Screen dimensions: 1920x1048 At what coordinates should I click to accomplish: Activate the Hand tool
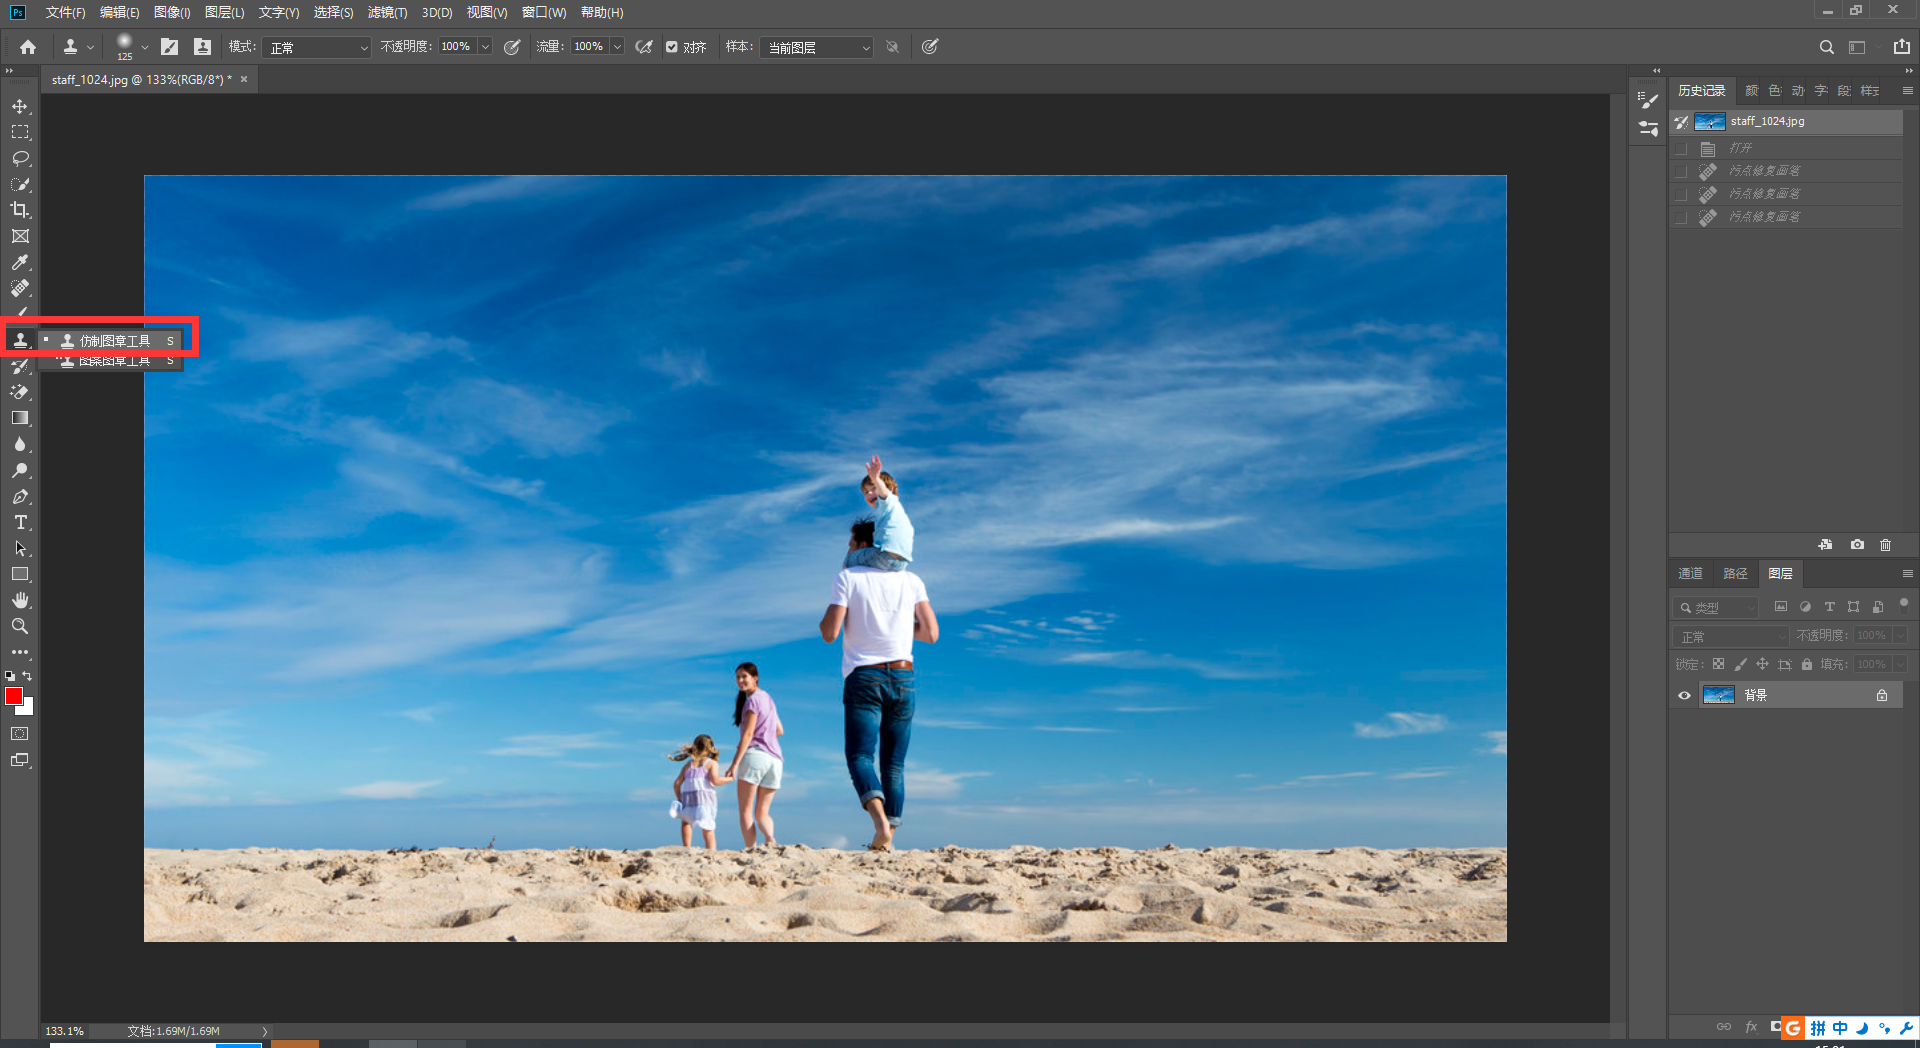20,600
